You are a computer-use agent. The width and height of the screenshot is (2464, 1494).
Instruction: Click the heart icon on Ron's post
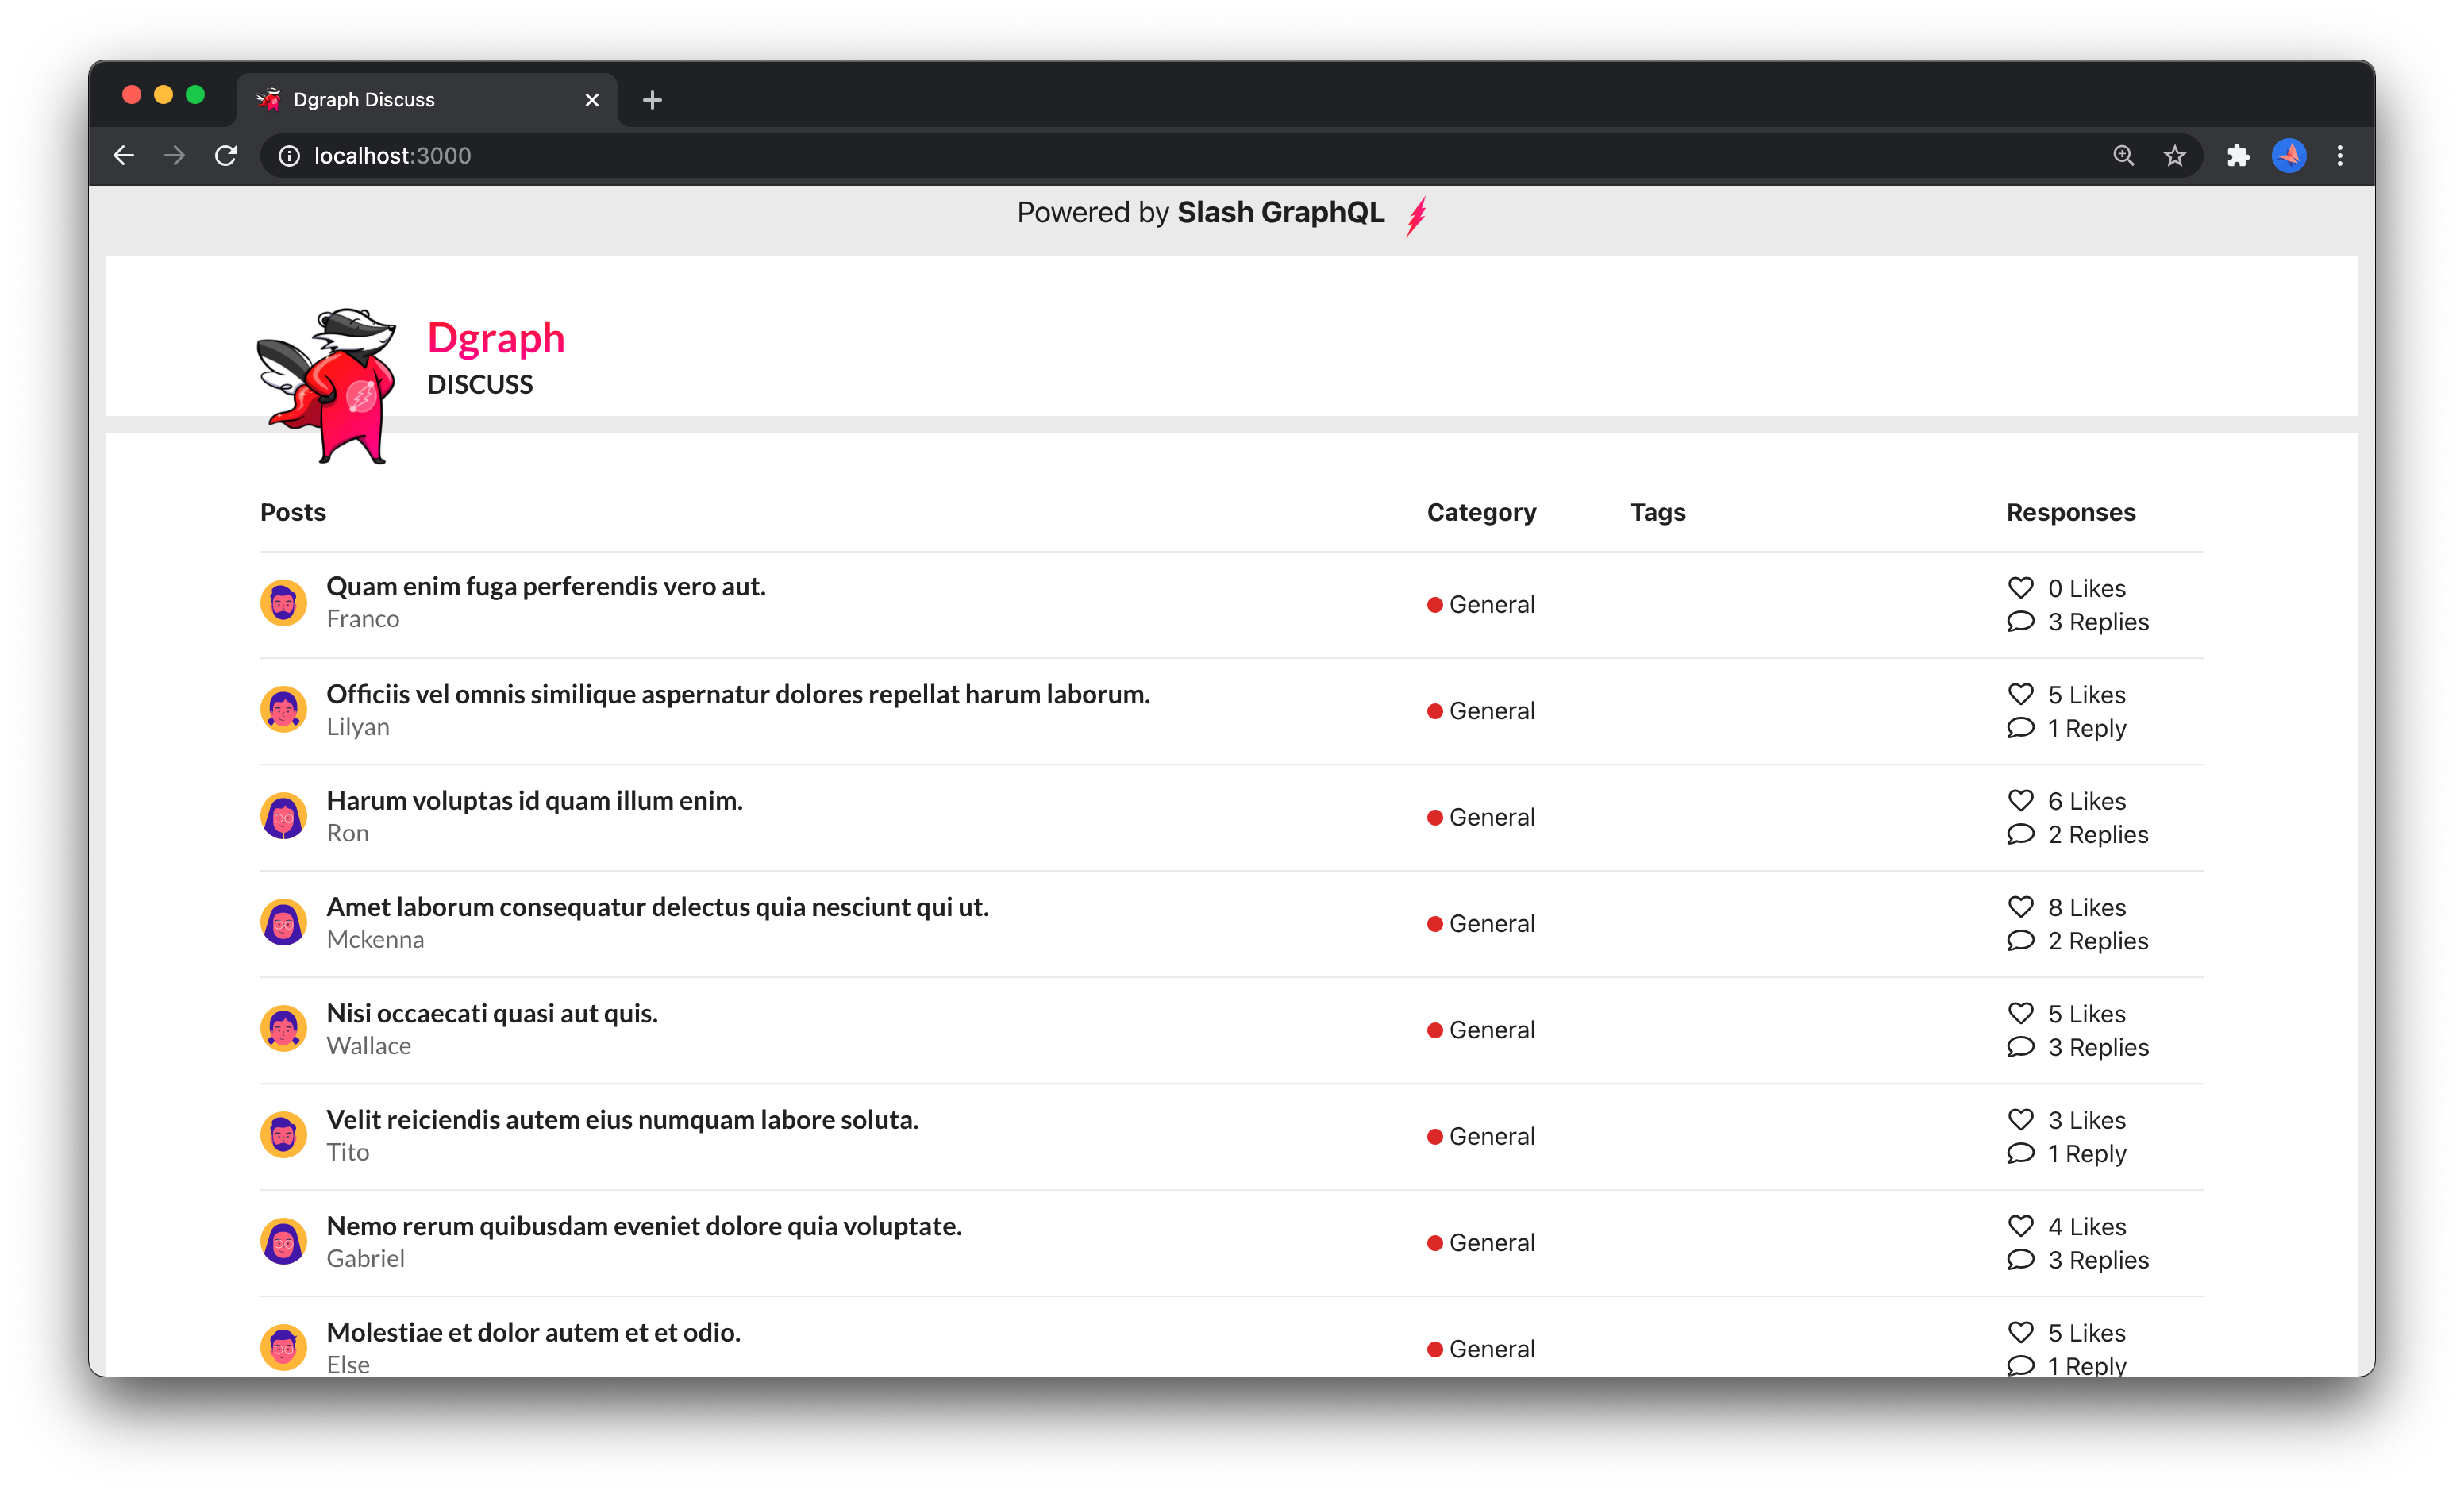coord(2021,801)
